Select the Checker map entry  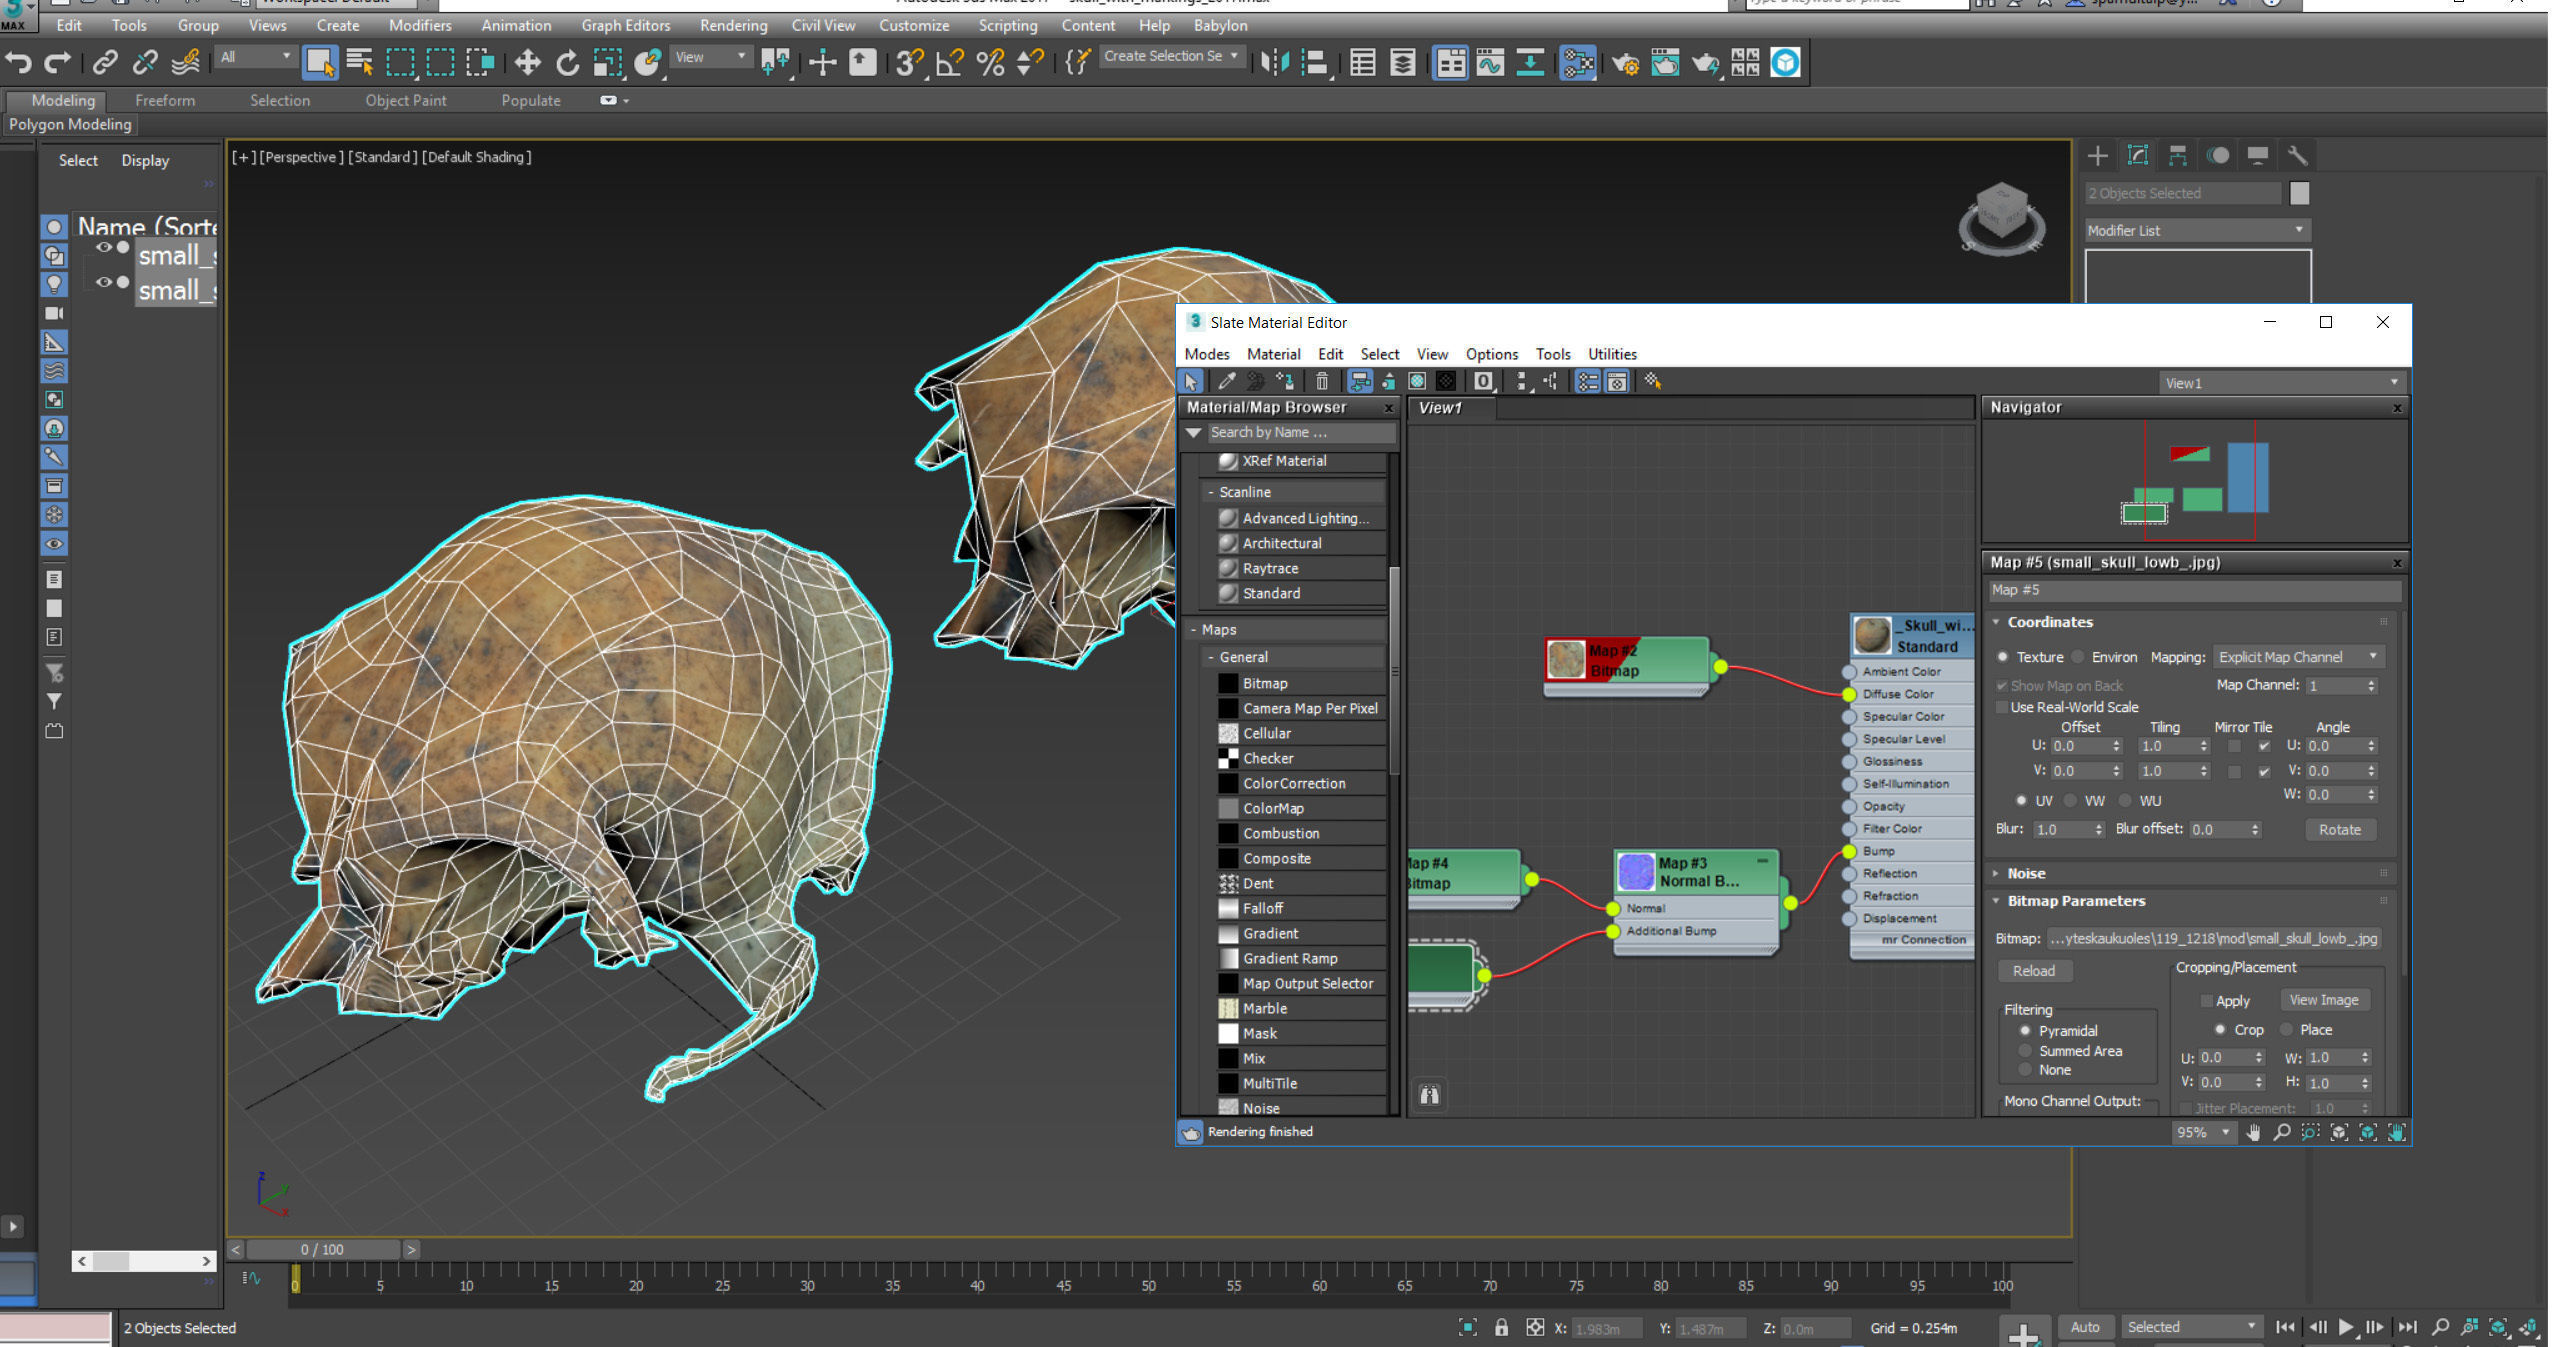[1300, 758]
